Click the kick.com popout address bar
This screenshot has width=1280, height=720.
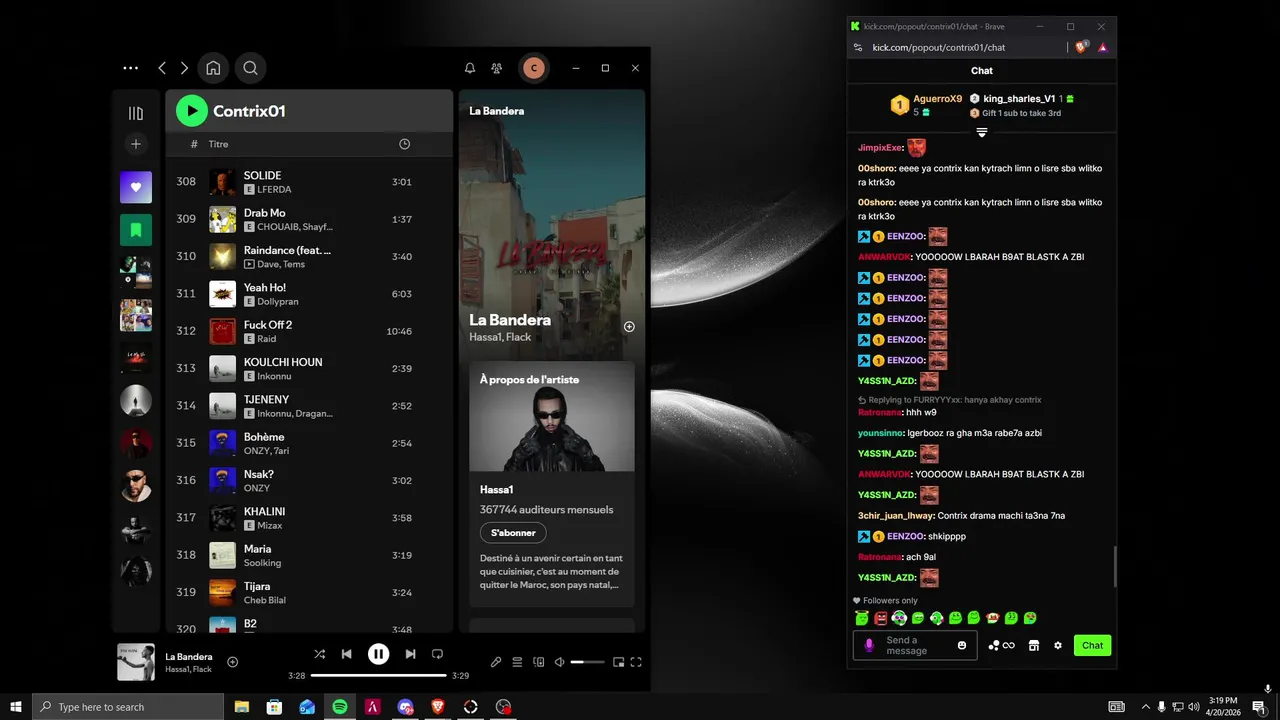click(938, 47)
